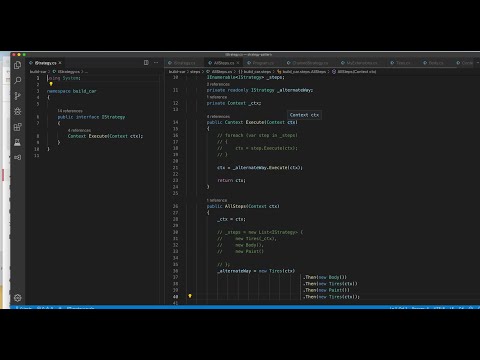Open '1 reference' CodeLens above private Context _ctx

tap(217, 97)
